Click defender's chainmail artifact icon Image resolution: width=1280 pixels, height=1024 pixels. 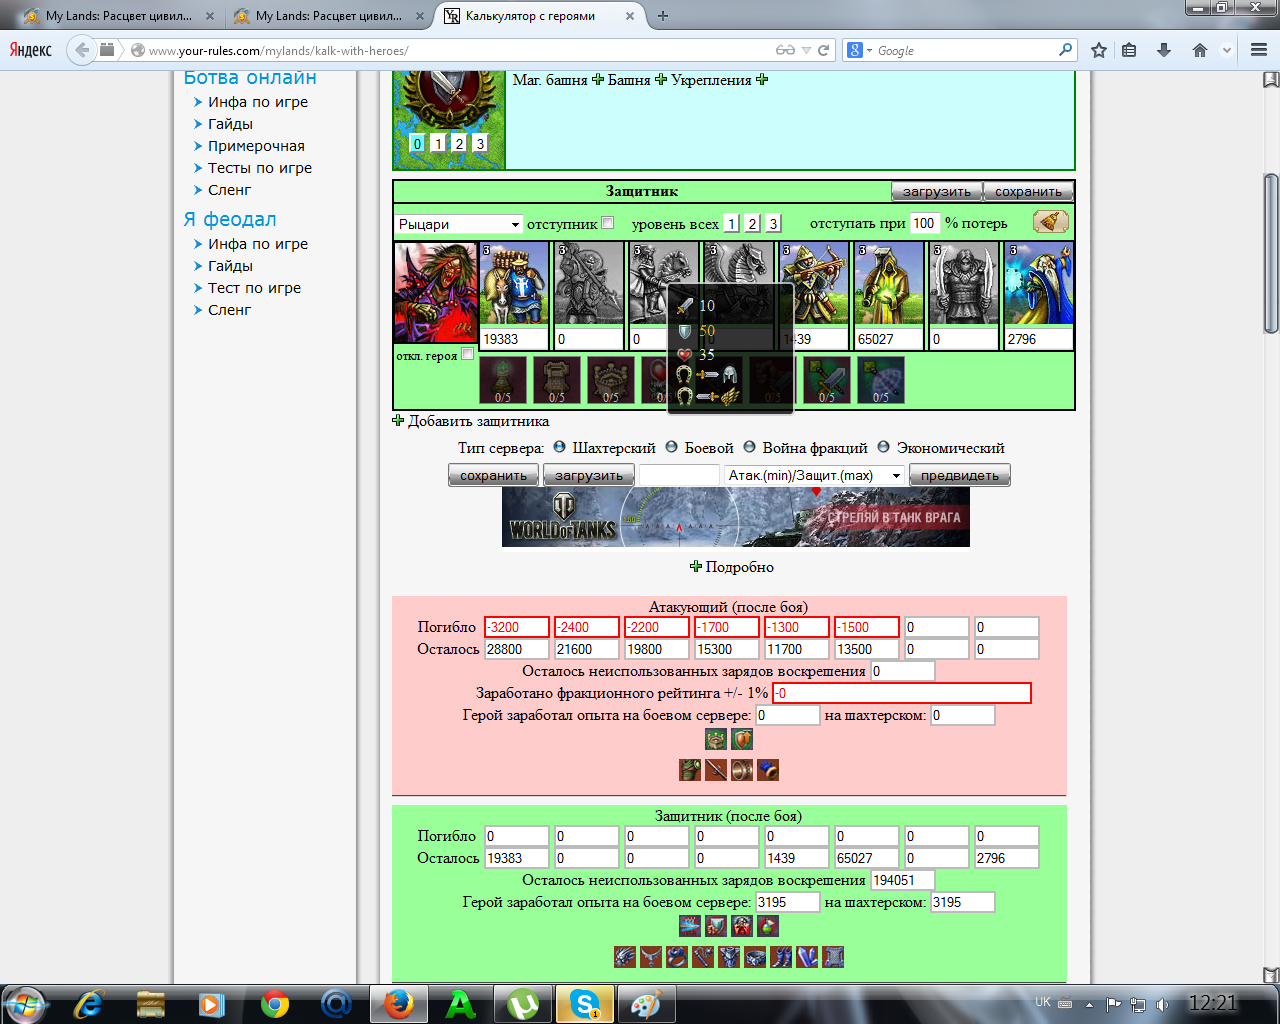tap(833, 957)
